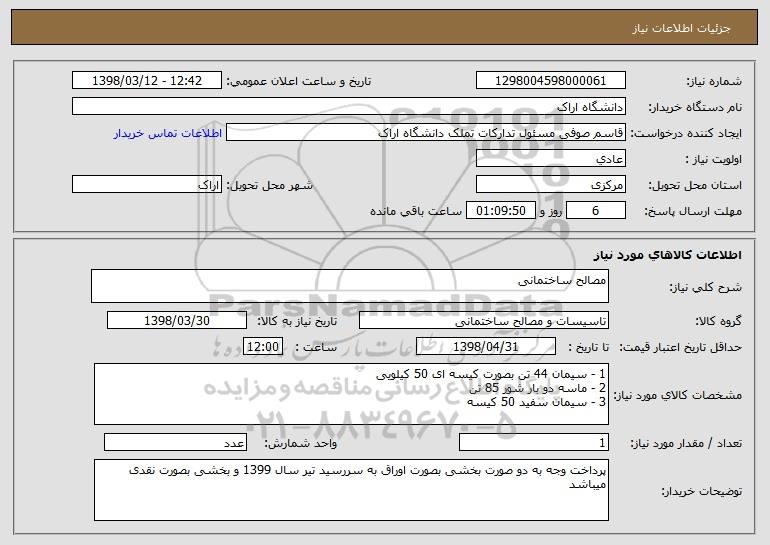This screenshot has width=770, height=545.
Task: Click the label ایجاد کننده درخواست
Action: pyautogui.click(x=686, y=134)
